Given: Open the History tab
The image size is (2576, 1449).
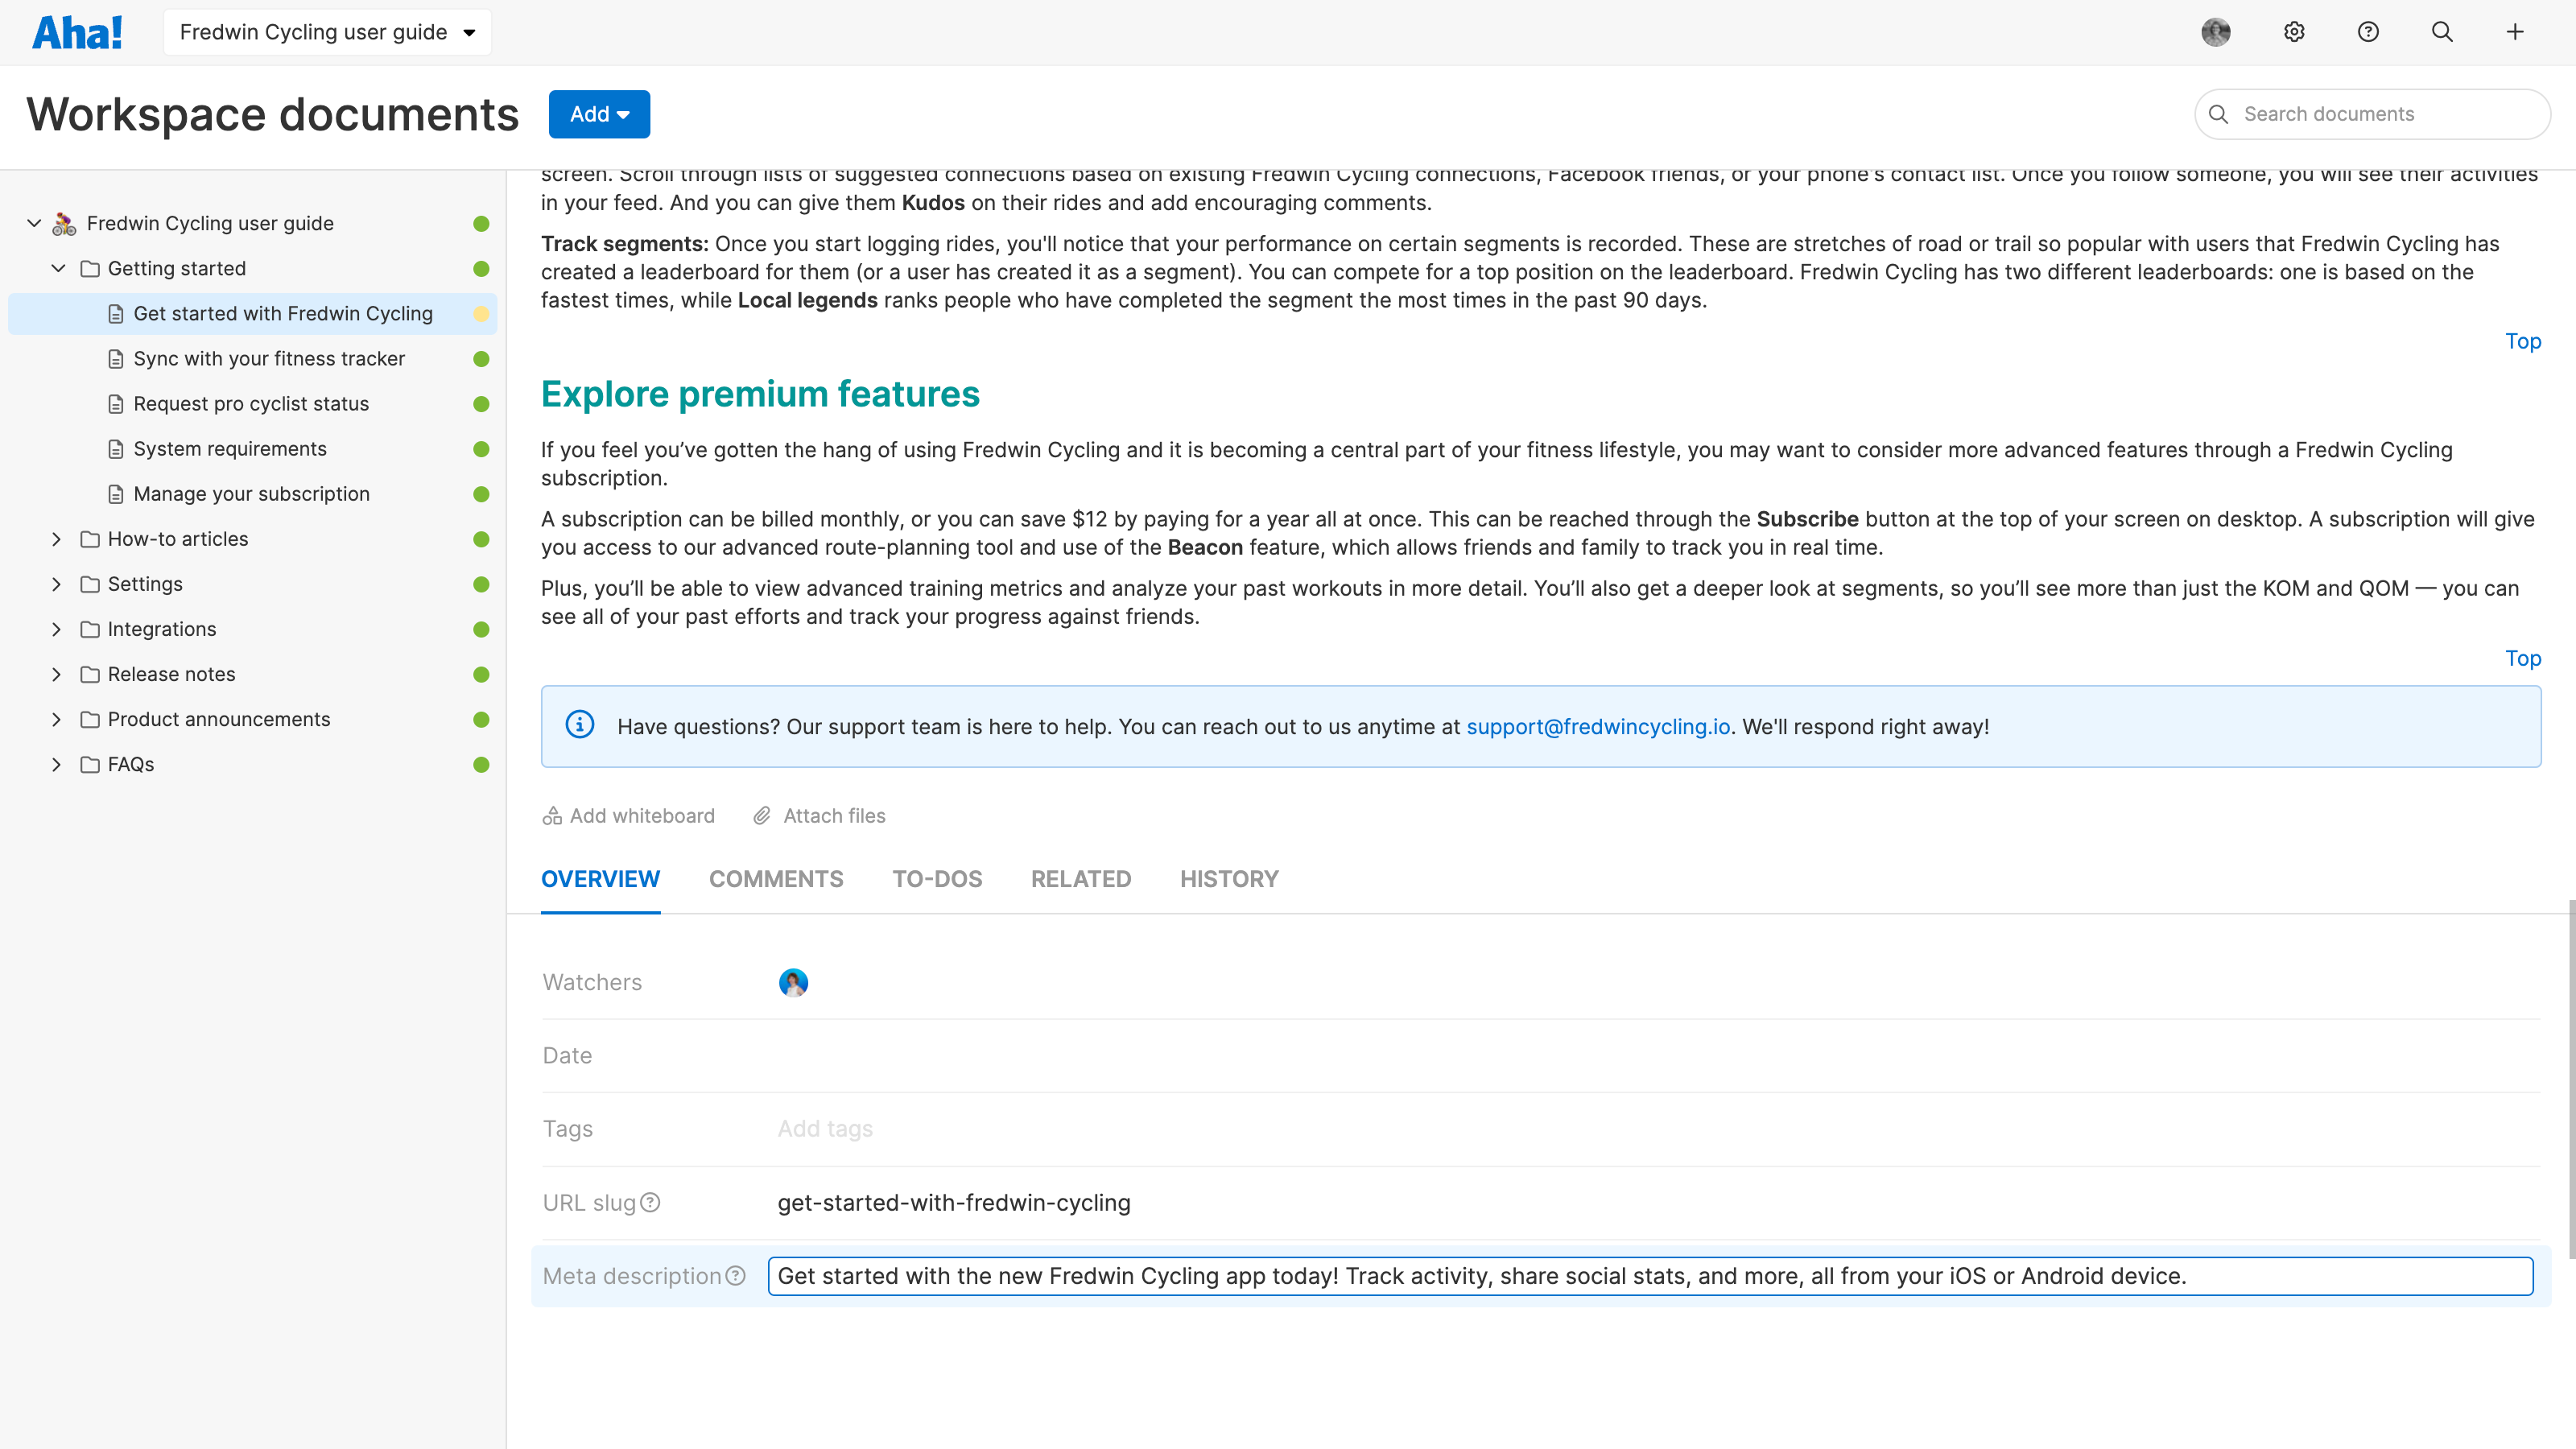Looking at the screenshot, I should 1229,879.
